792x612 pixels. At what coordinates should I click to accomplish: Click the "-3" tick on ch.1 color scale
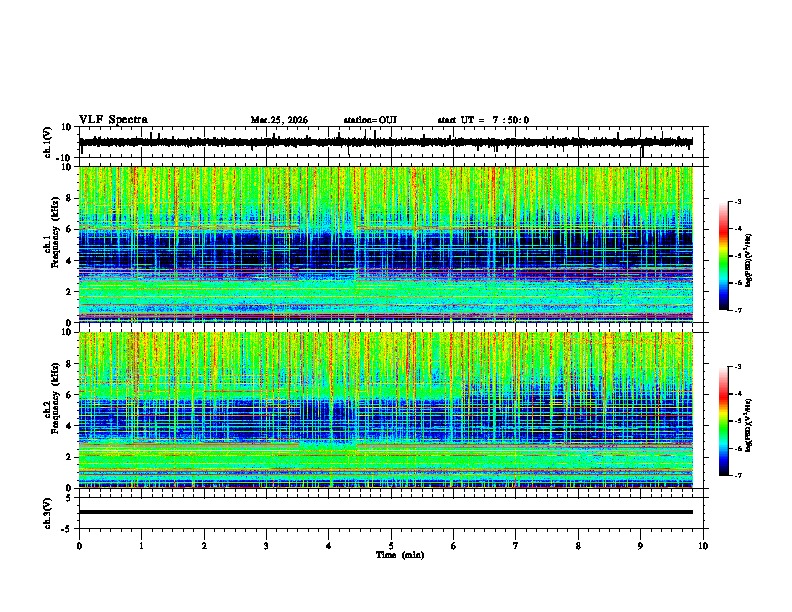pos(738,201)
